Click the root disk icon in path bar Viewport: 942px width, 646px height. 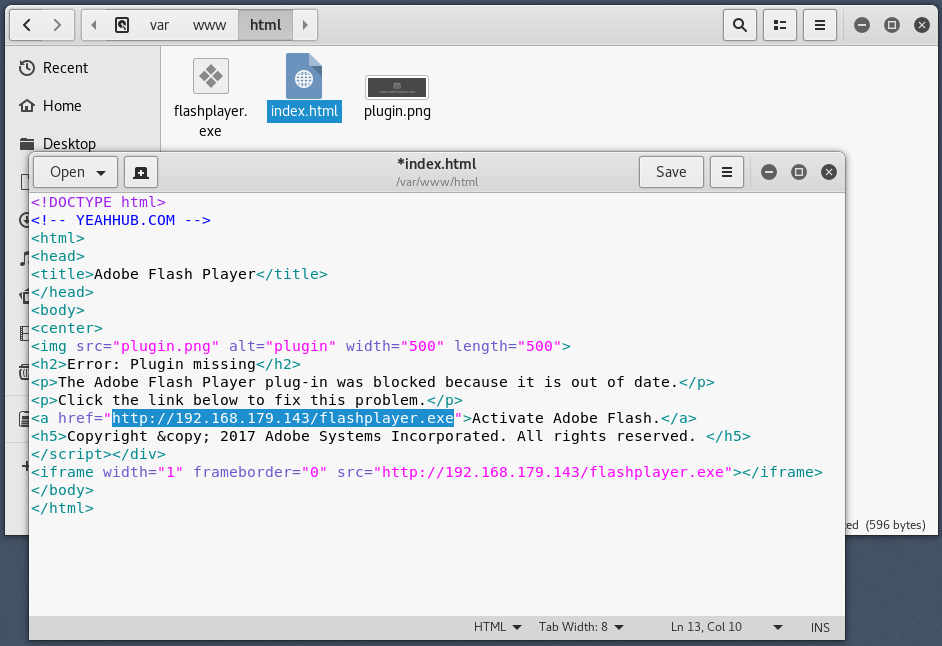click(x=122, y=25)
